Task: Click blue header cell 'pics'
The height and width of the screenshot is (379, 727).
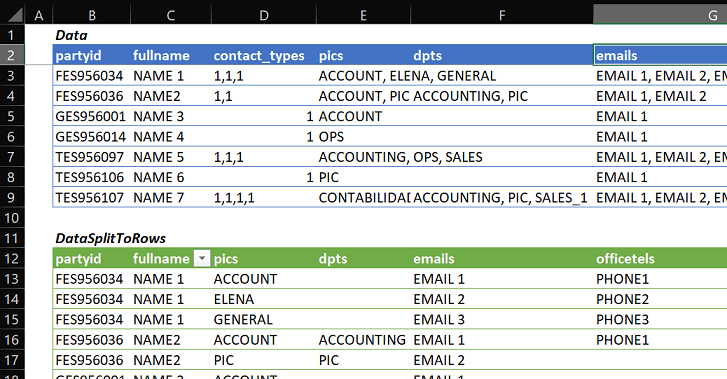Action: pyautogui.click(x=364, y=56)
